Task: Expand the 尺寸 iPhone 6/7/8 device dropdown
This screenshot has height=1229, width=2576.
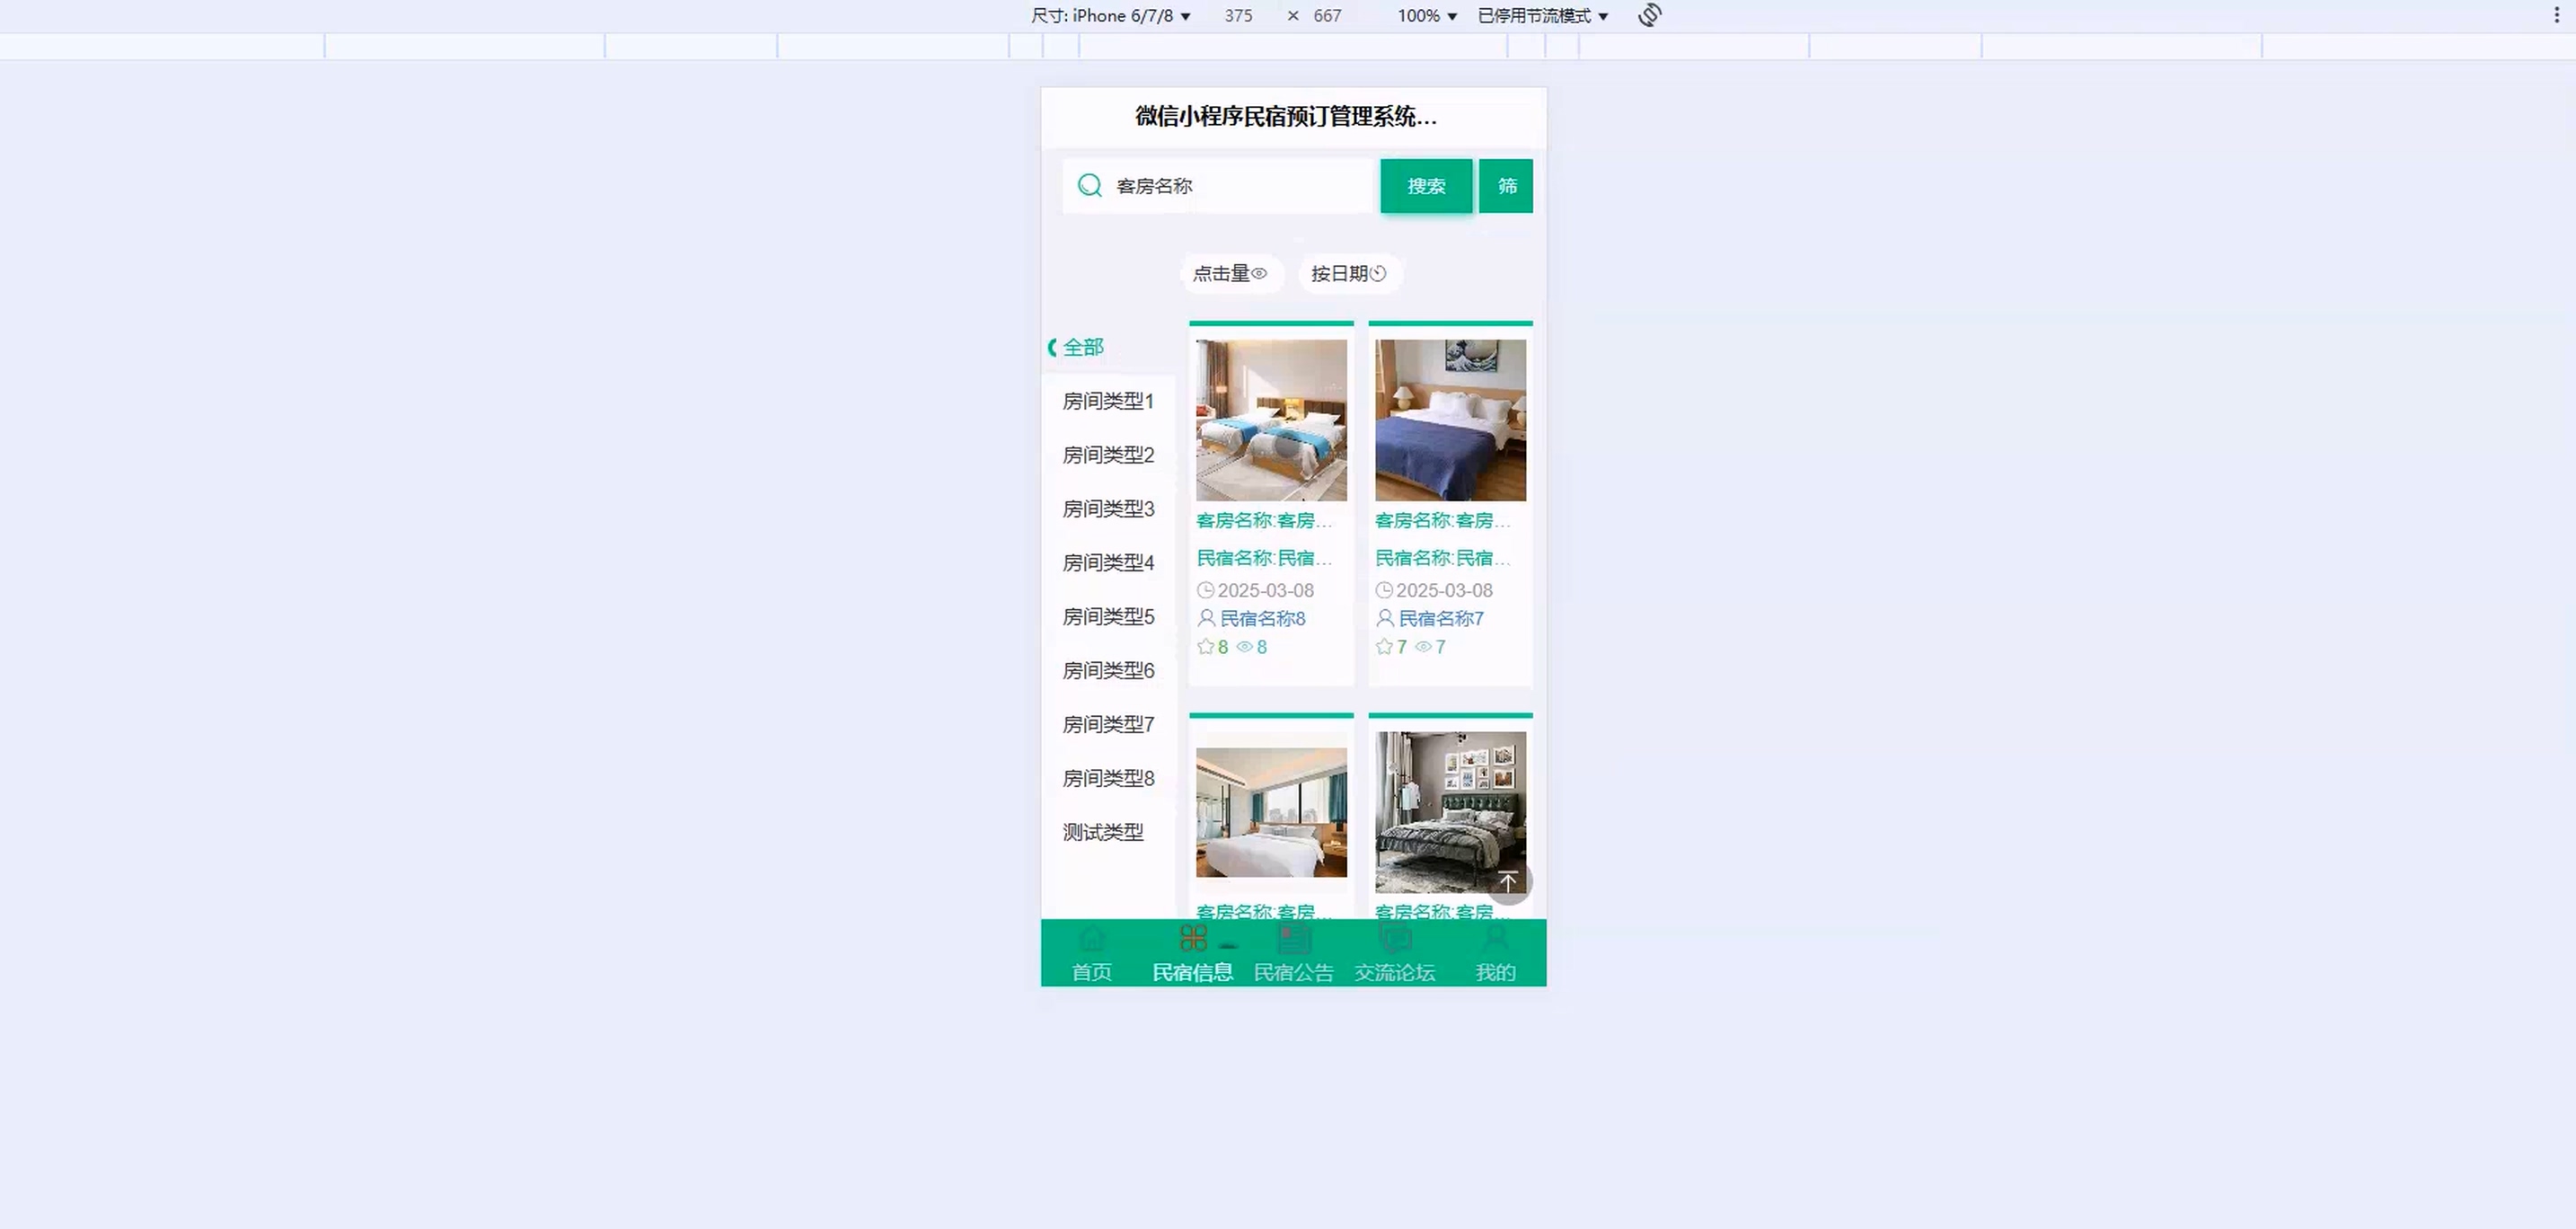Action: coord(1110,16)
